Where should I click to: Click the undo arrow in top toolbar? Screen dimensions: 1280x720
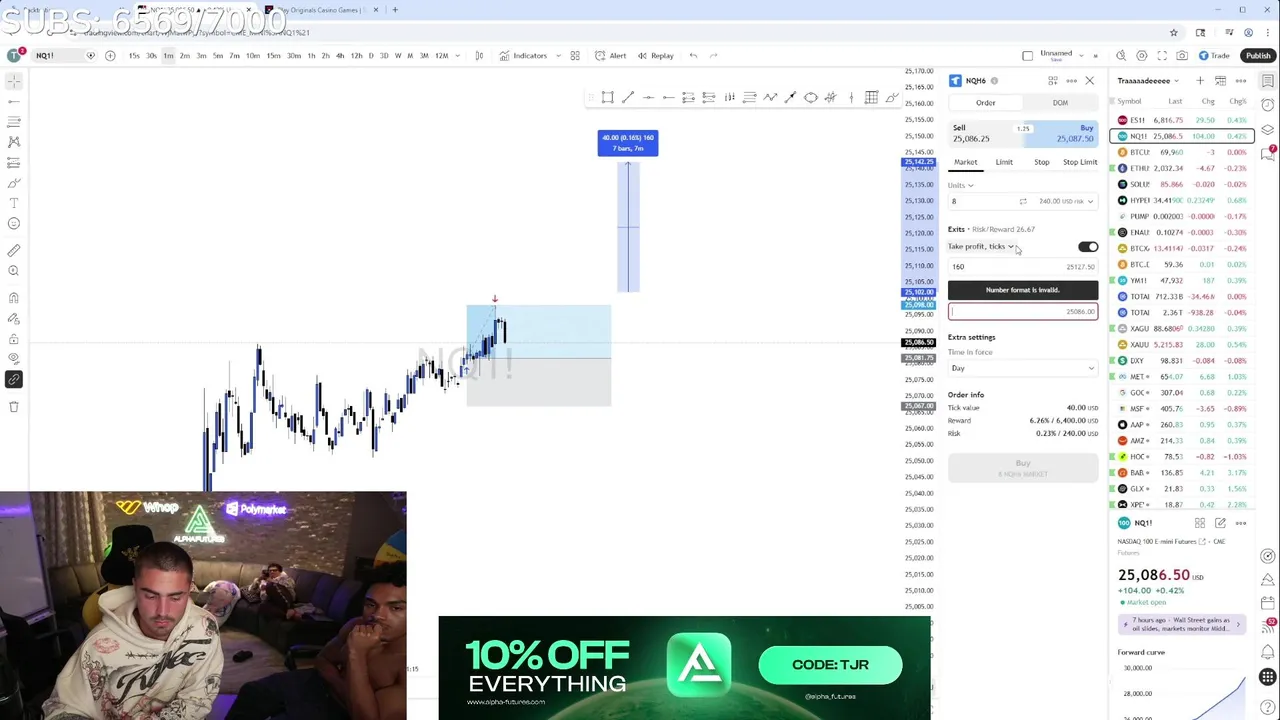point(693,56)
